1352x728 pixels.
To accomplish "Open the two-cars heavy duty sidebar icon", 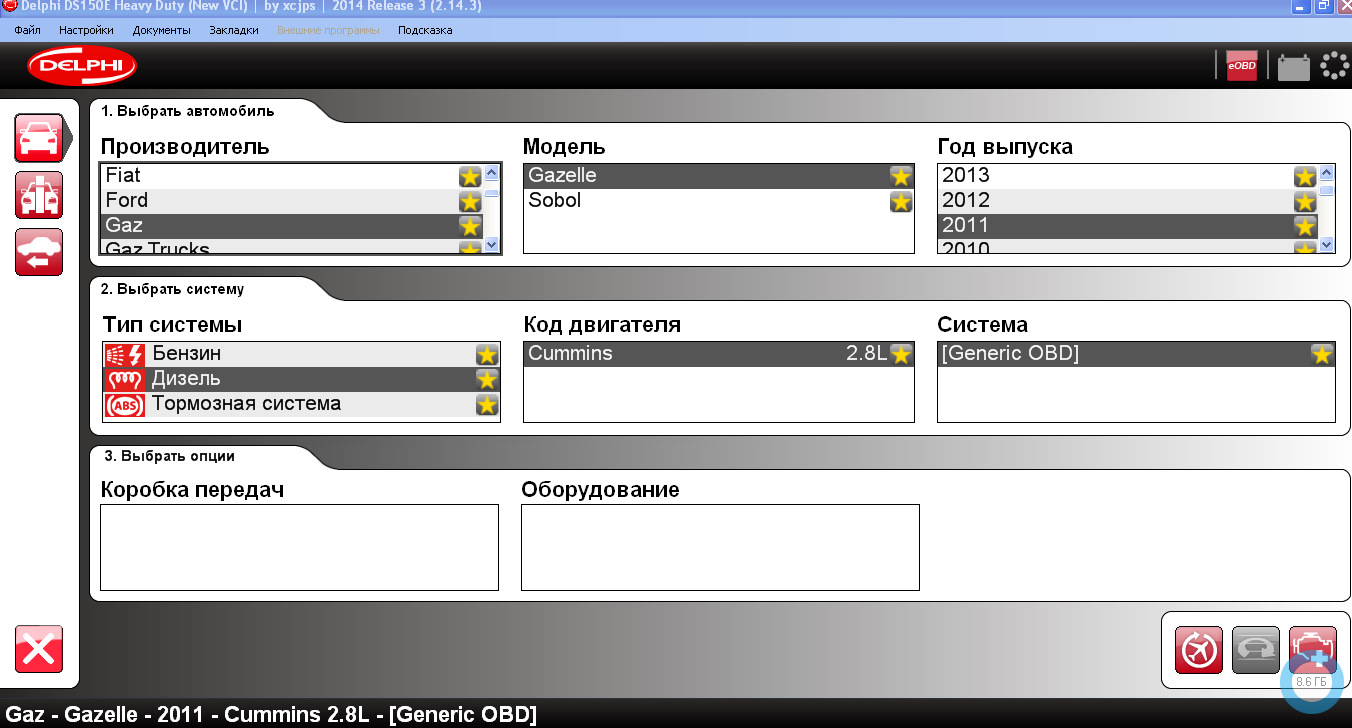I will [39, 195].
